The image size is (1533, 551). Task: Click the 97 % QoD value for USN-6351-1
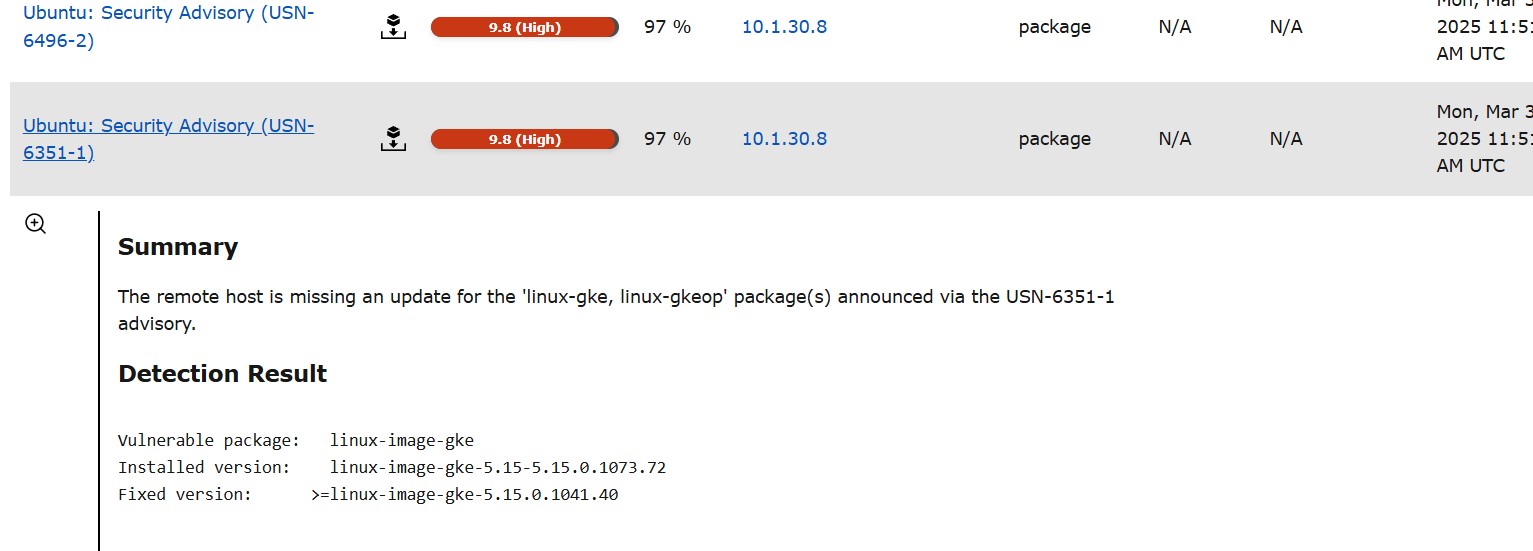pos(667,139)
